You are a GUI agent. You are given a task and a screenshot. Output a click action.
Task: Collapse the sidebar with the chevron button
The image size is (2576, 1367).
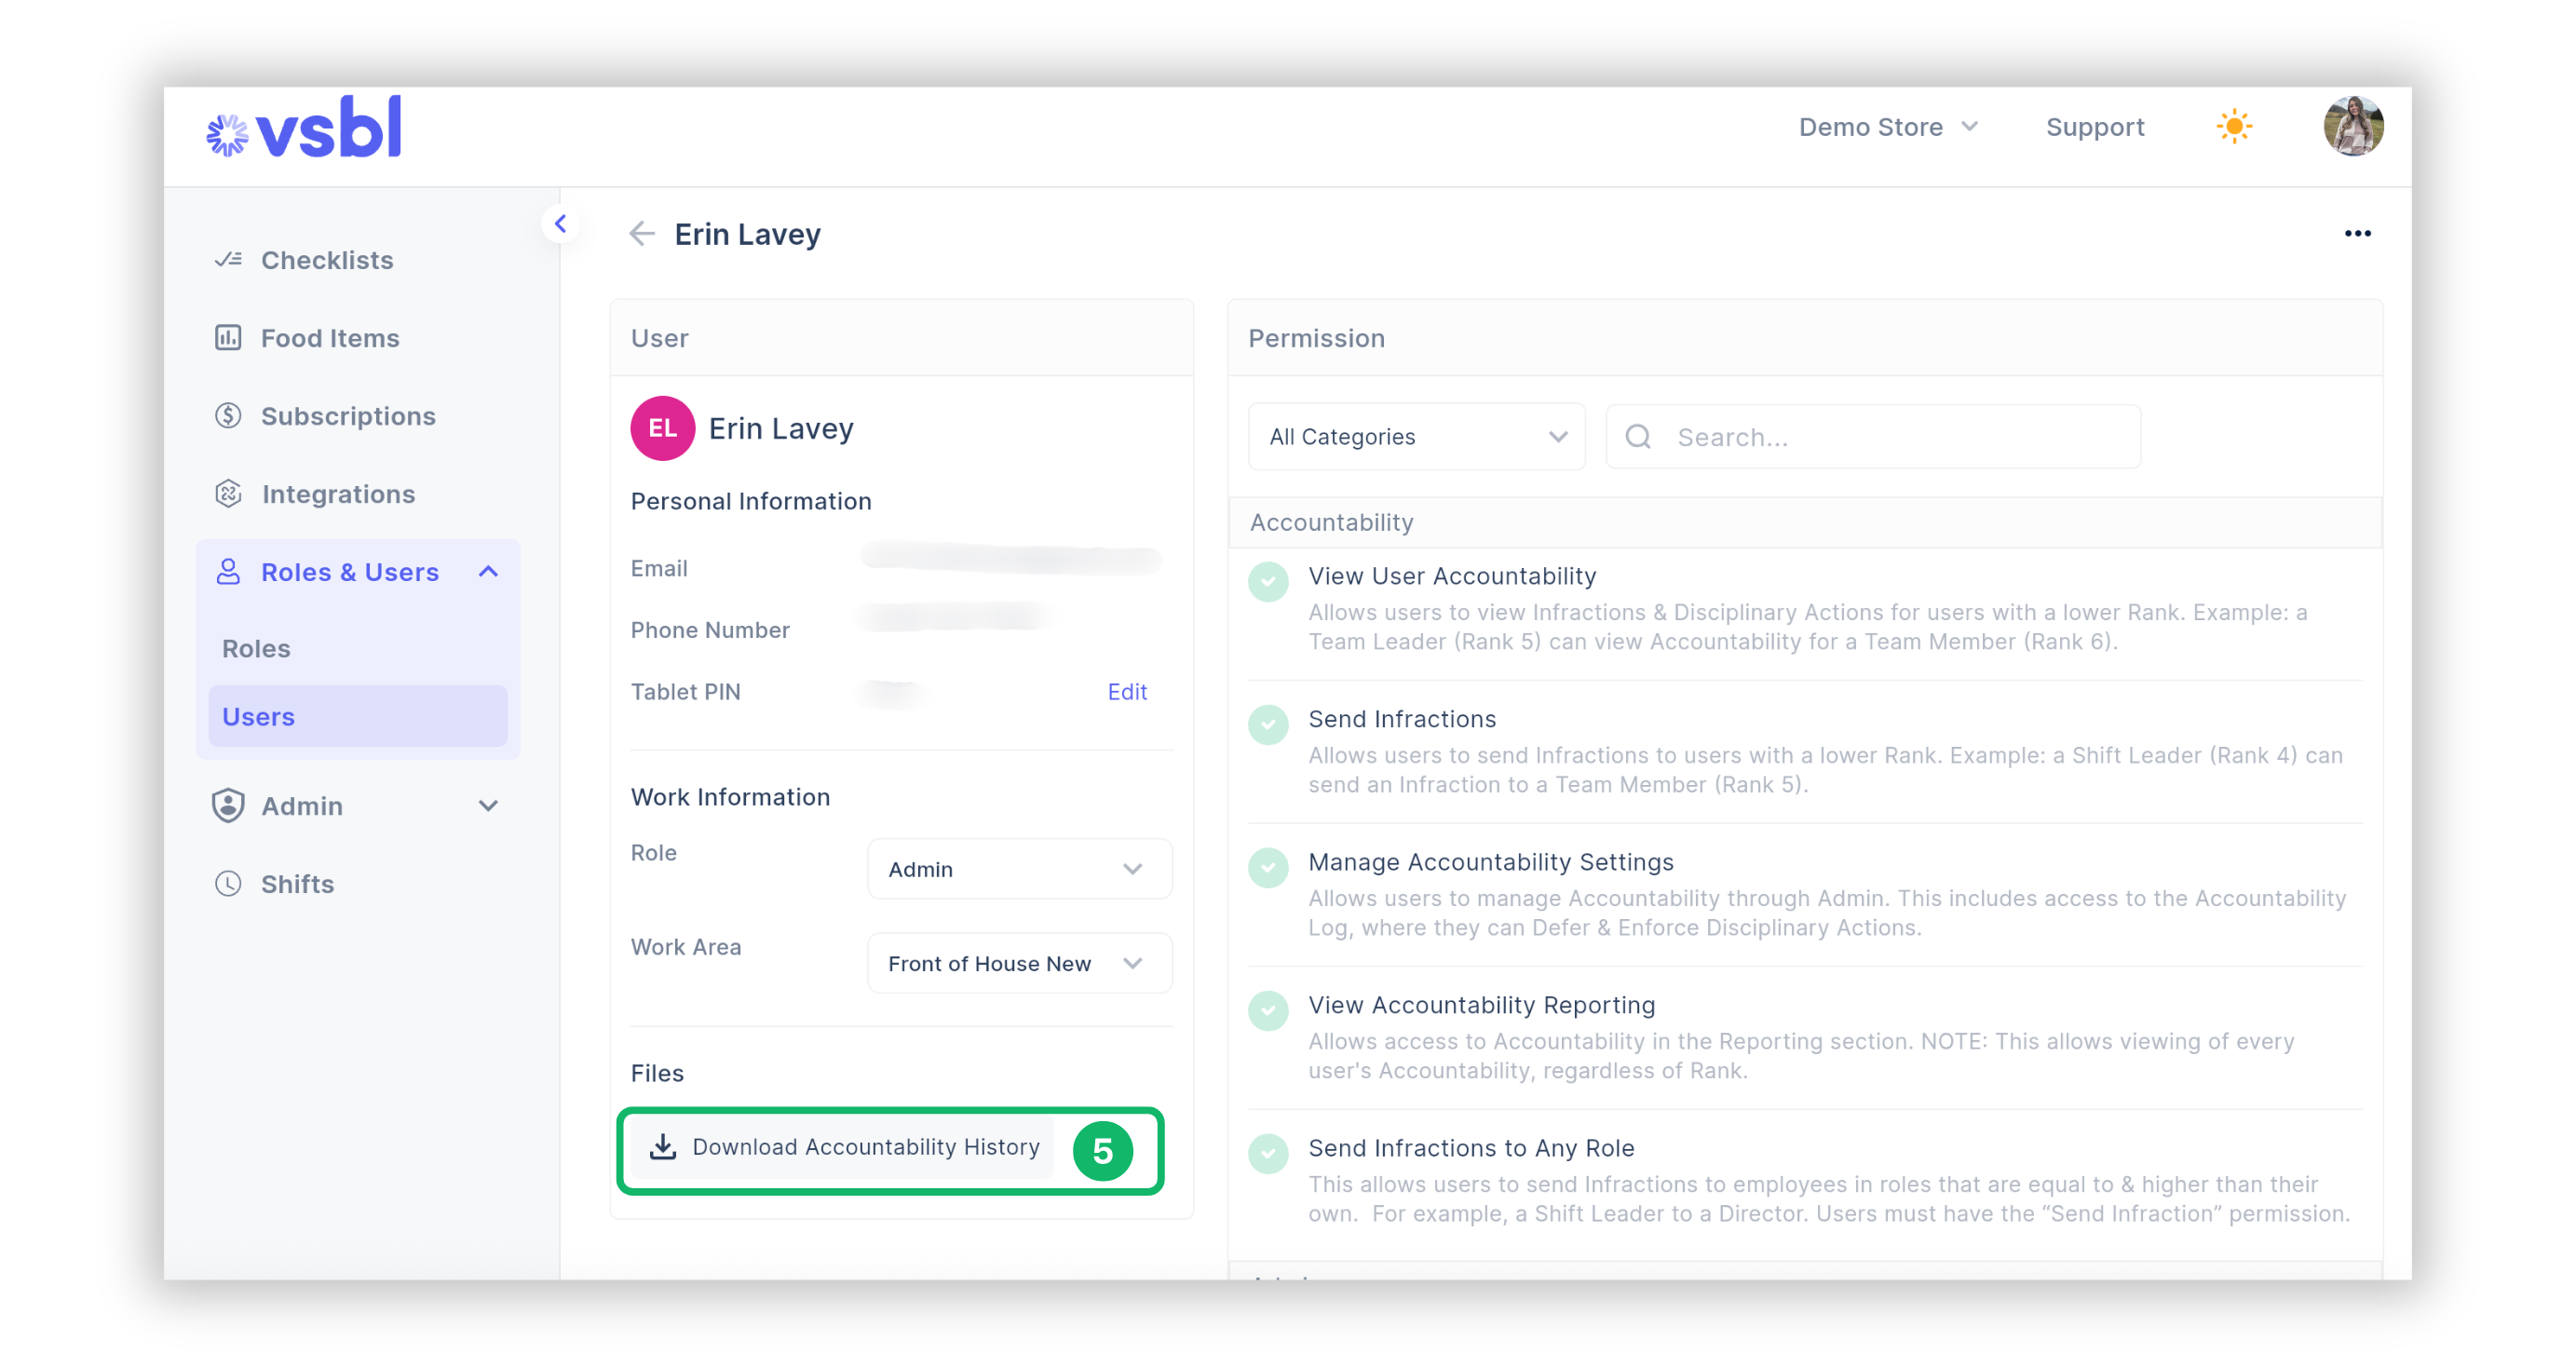[561, 224]
